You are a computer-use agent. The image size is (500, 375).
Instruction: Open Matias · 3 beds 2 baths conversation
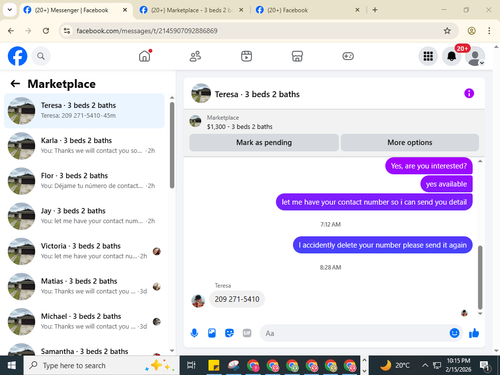click(x=84, y=286)
